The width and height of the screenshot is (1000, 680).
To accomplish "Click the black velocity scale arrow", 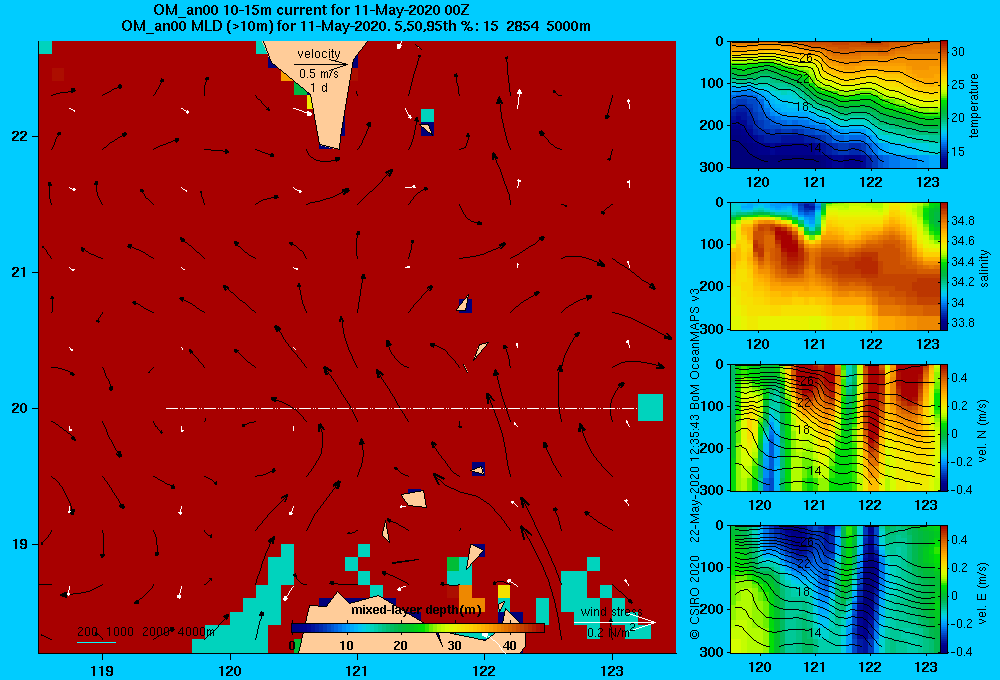I will (321, 64).
